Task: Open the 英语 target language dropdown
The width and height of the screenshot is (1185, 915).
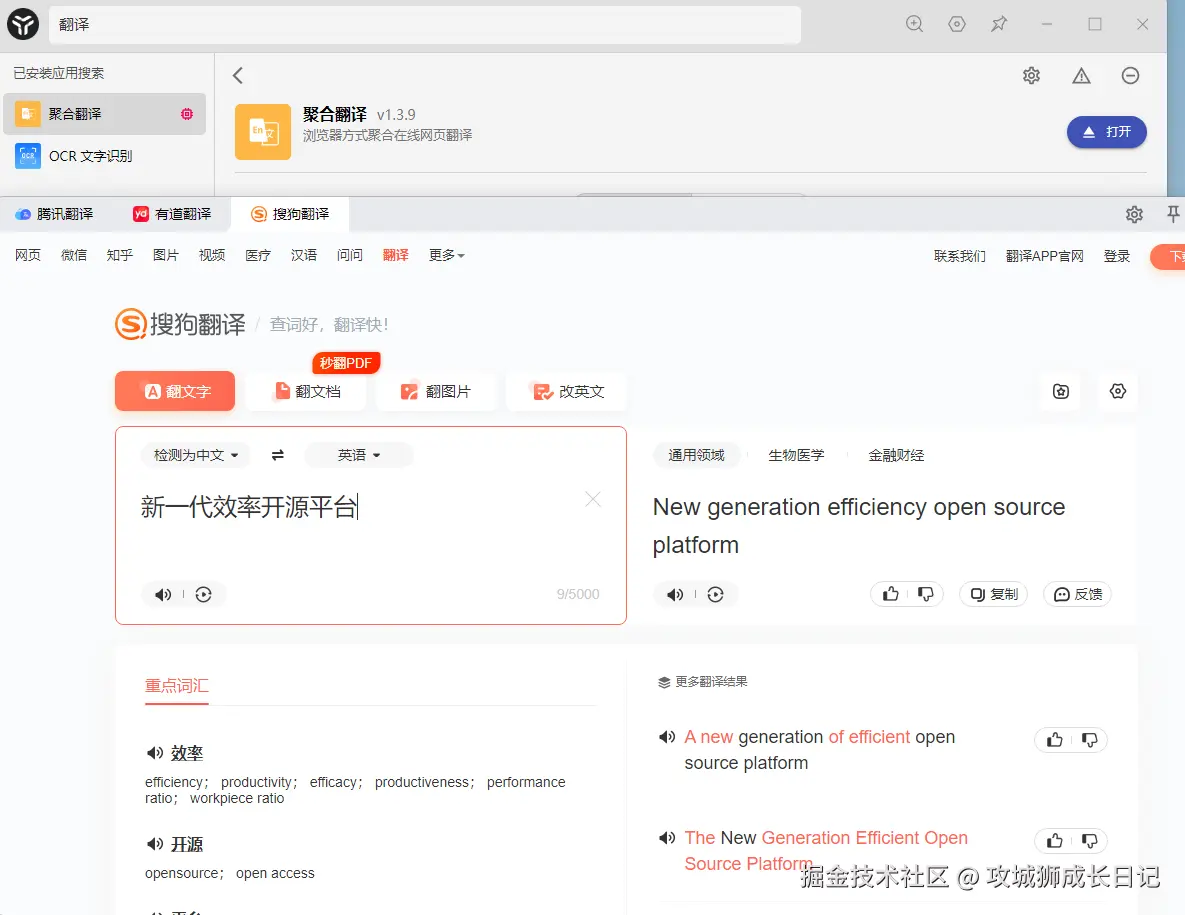Action: coord(358,455)
